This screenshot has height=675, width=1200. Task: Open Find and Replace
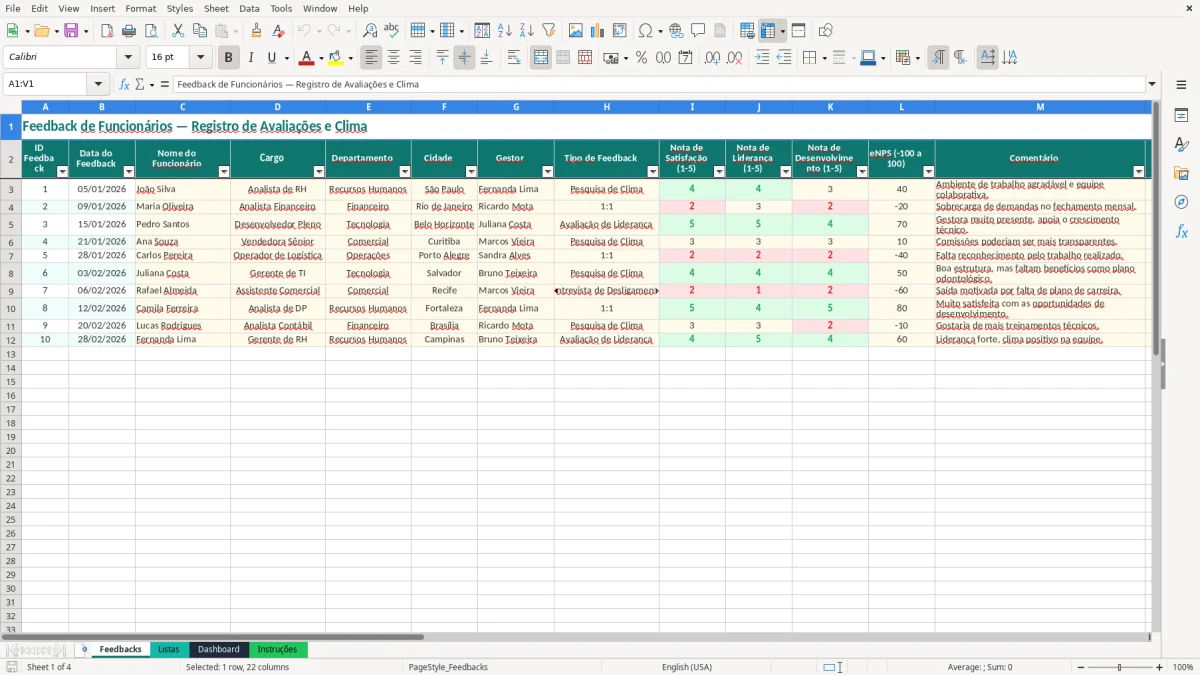(x=369, y=31)
